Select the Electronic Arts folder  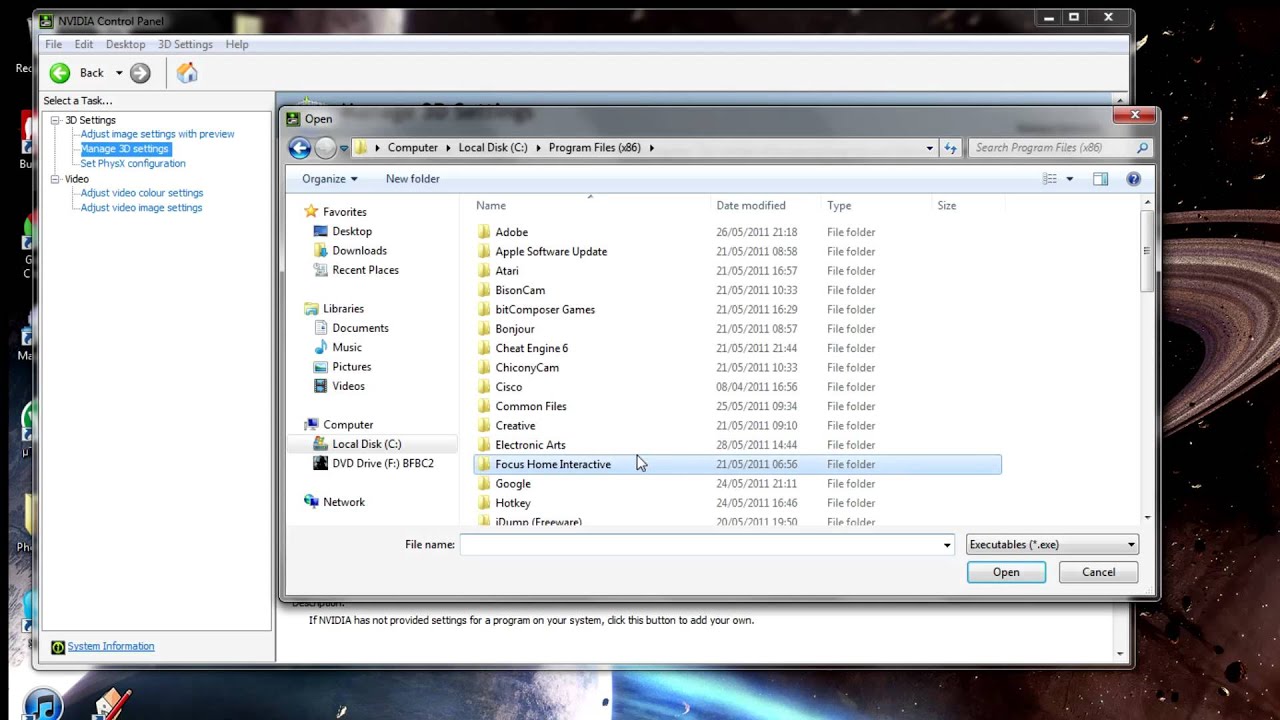click(530, 445)
